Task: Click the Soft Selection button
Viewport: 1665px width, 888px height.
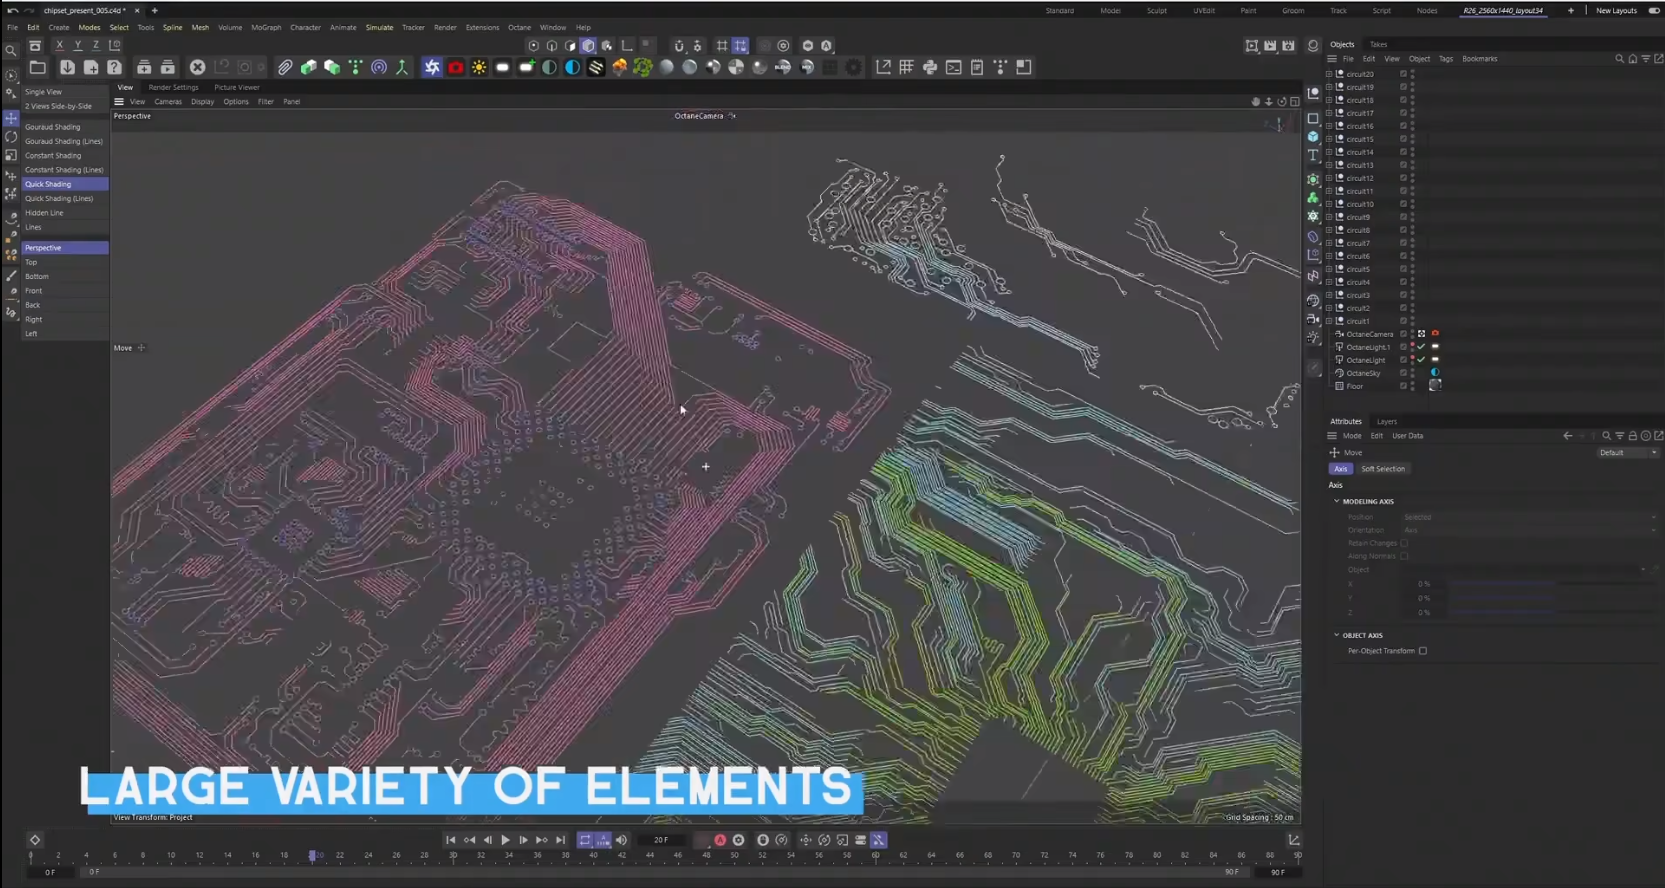Action: 1382,469
